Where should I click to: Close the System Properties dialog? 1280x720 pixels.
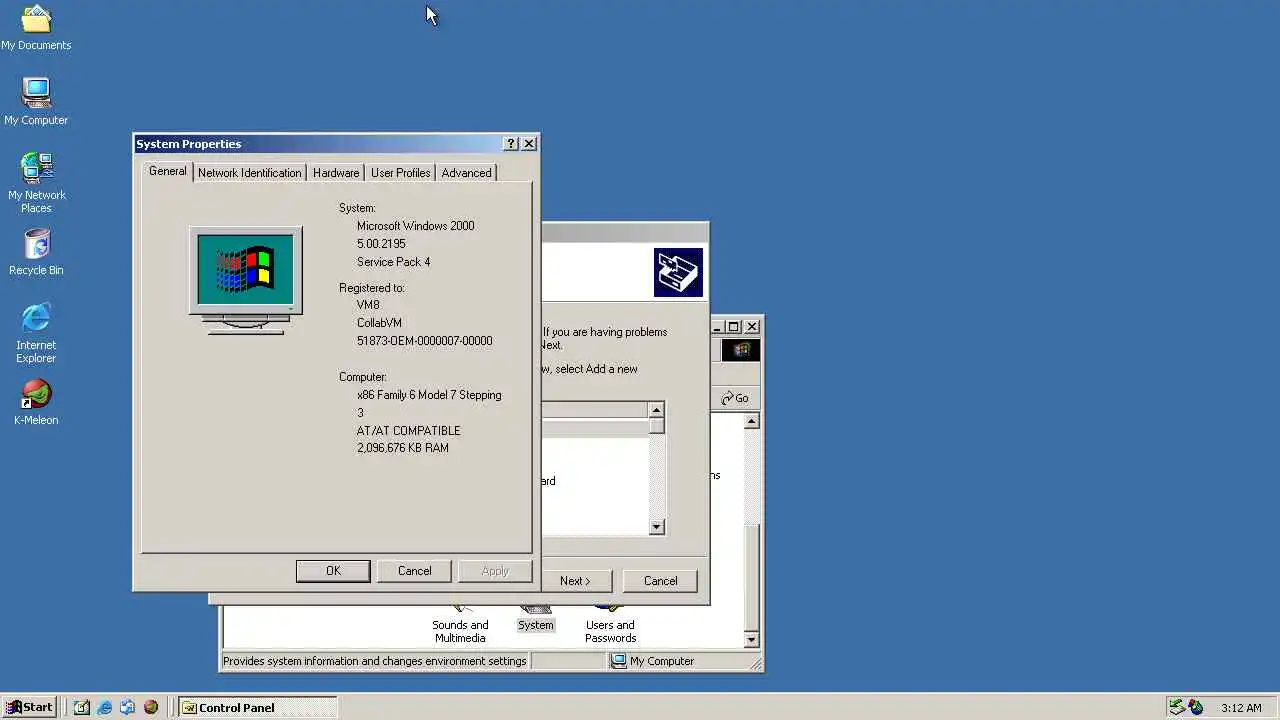[529, 144]
